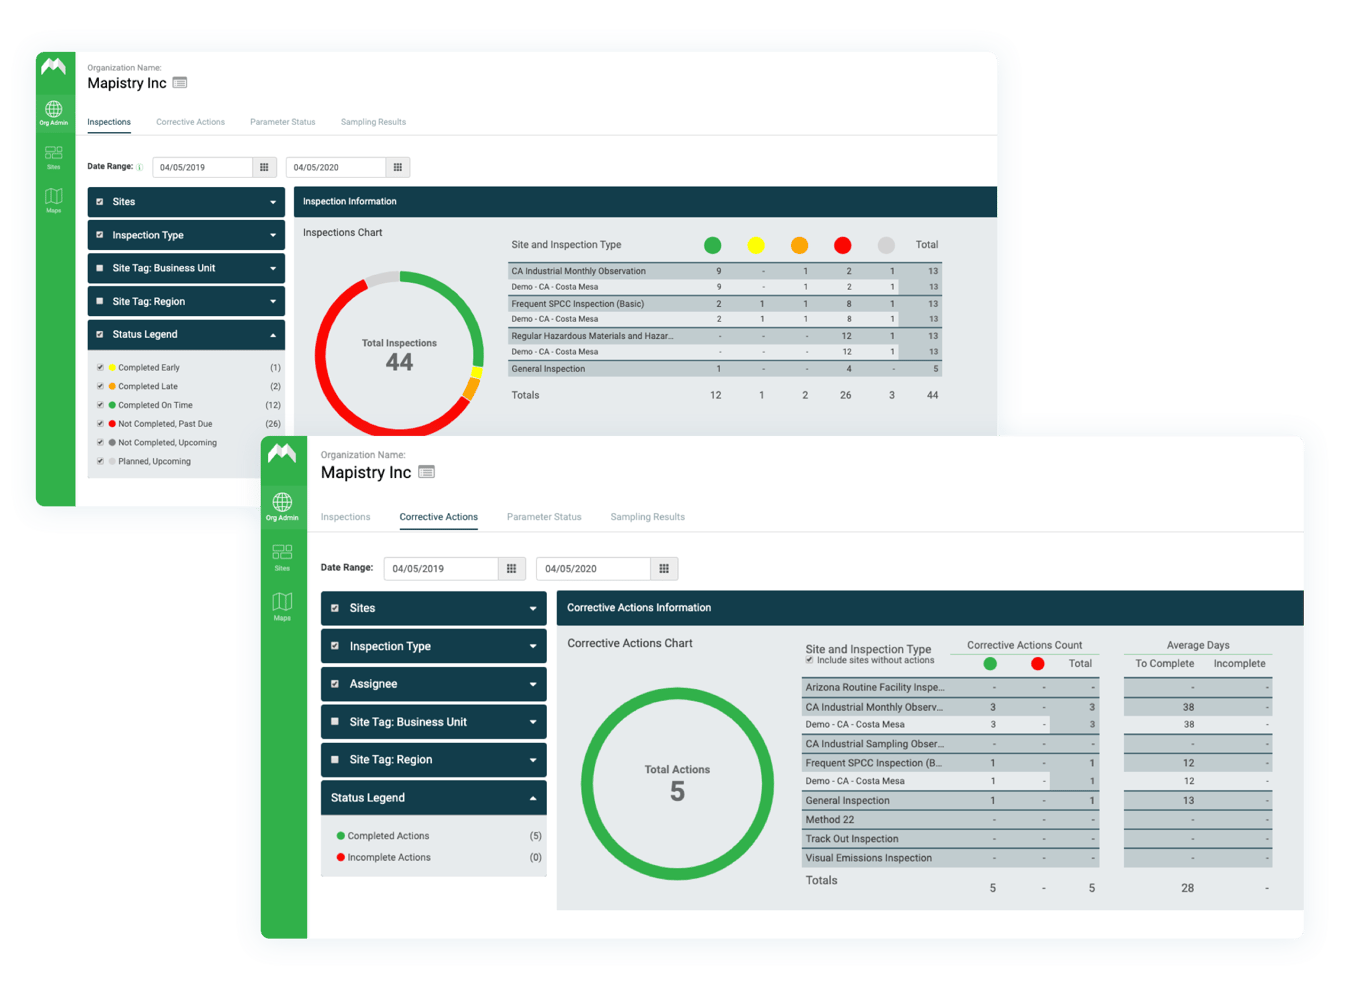Click Incomplete Actions legend entry

384,857
